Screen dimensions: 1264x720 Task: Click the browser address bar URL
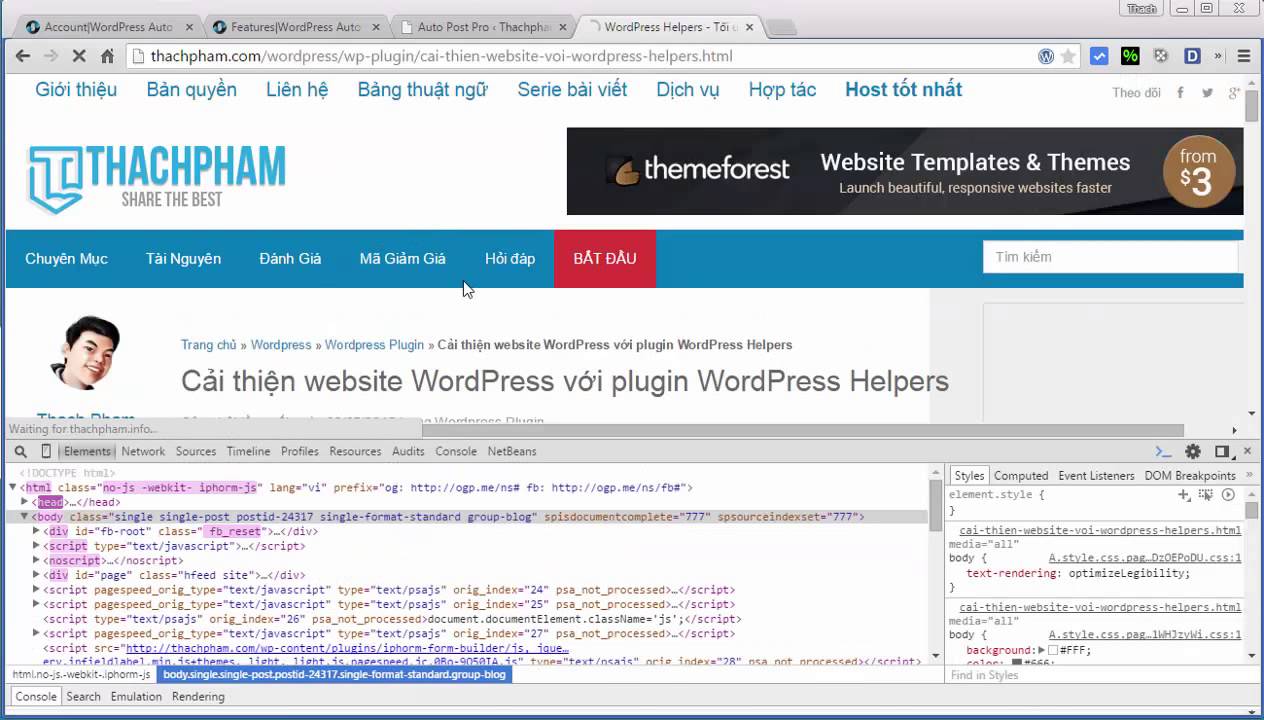tap(441, 56)
